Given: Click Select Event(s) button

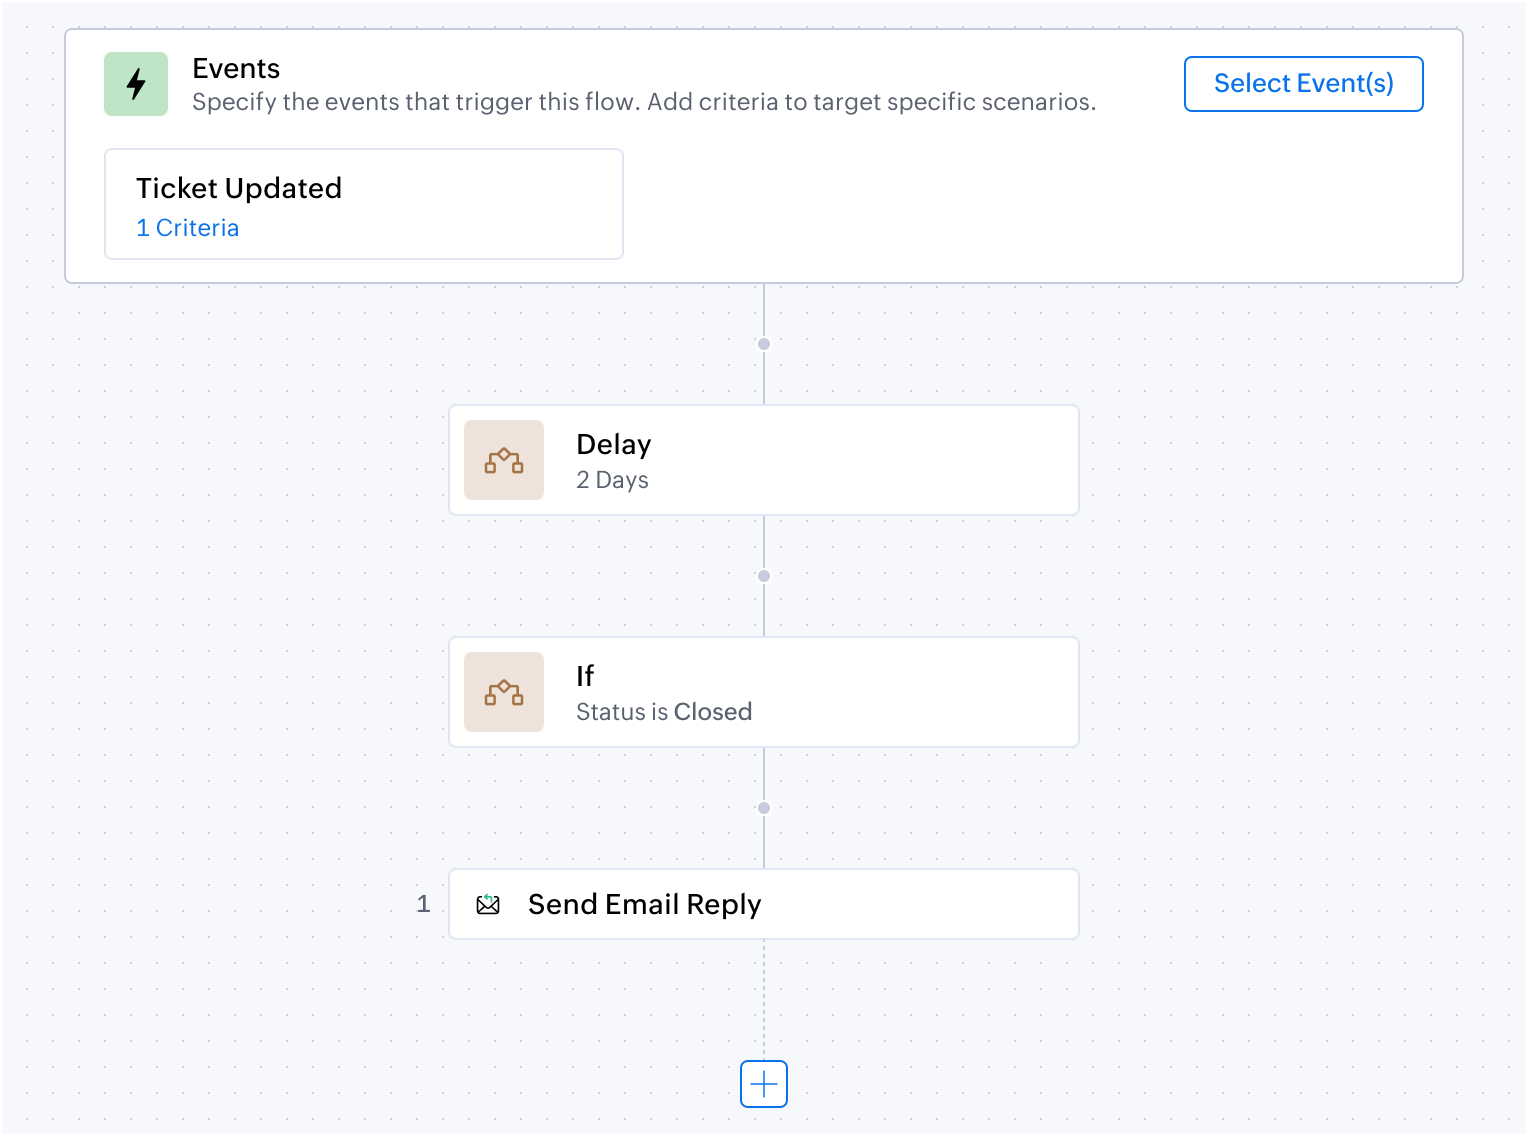Looking at the screenshot, I should 1304,84.
